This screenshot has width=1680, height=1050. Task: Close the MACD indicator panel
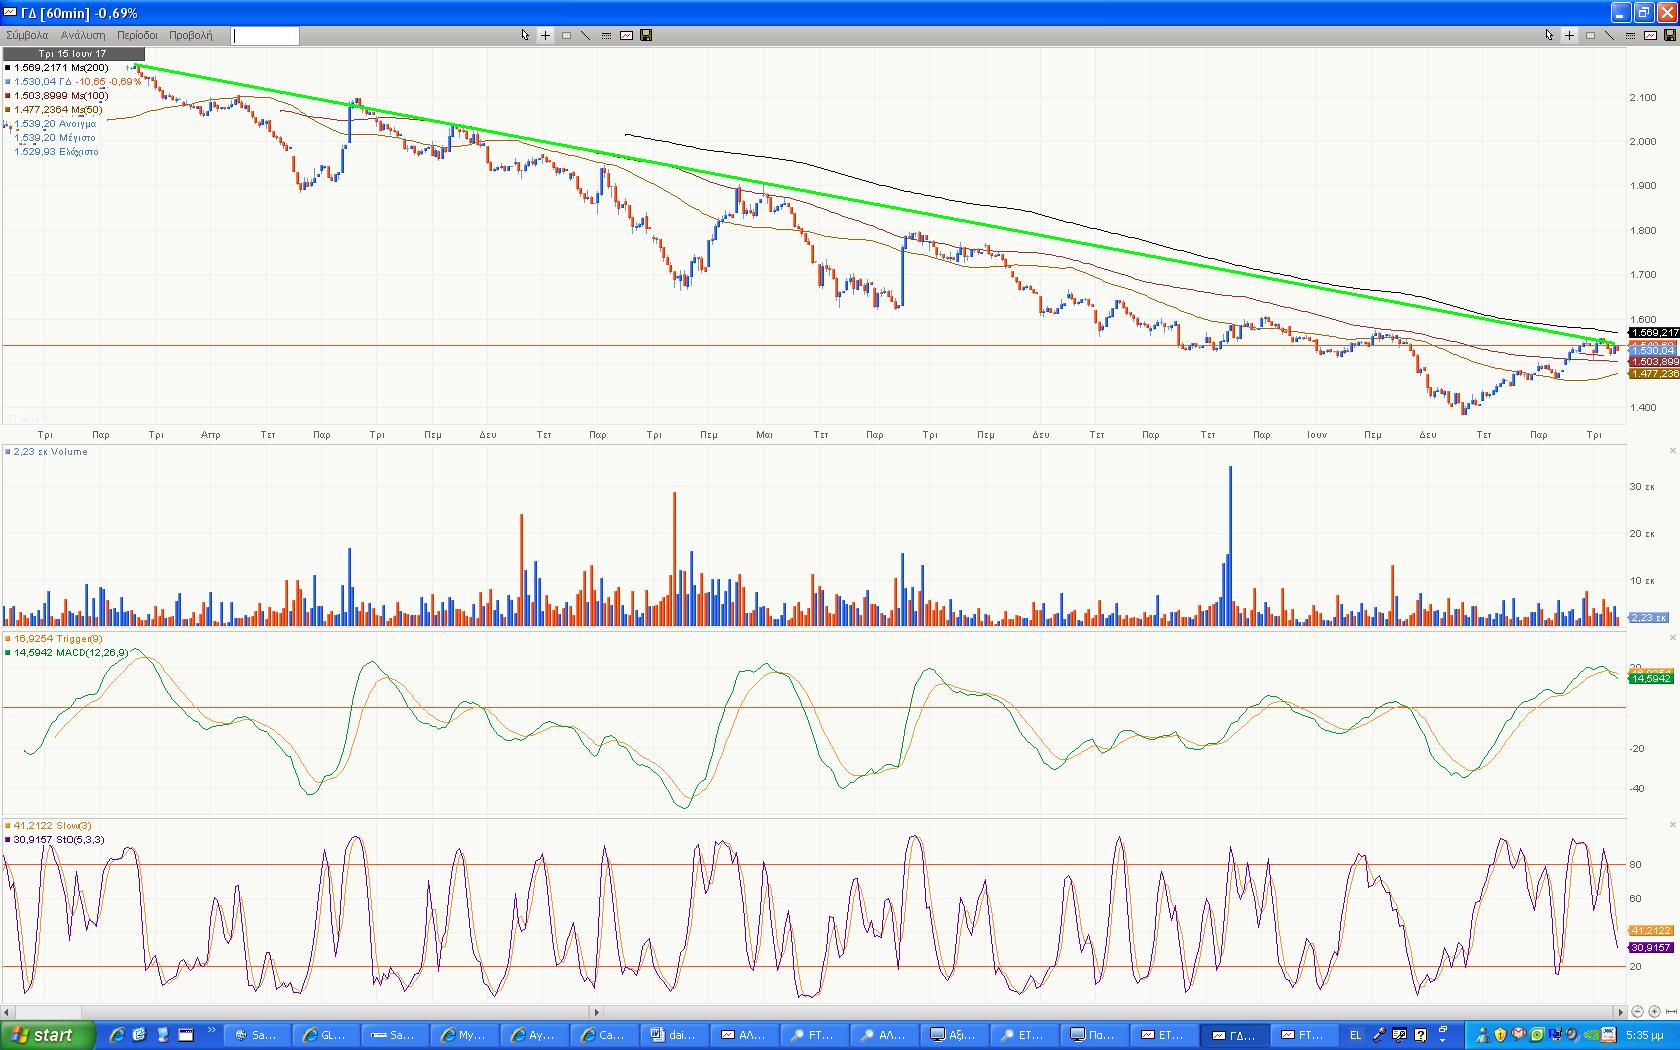1673,638
